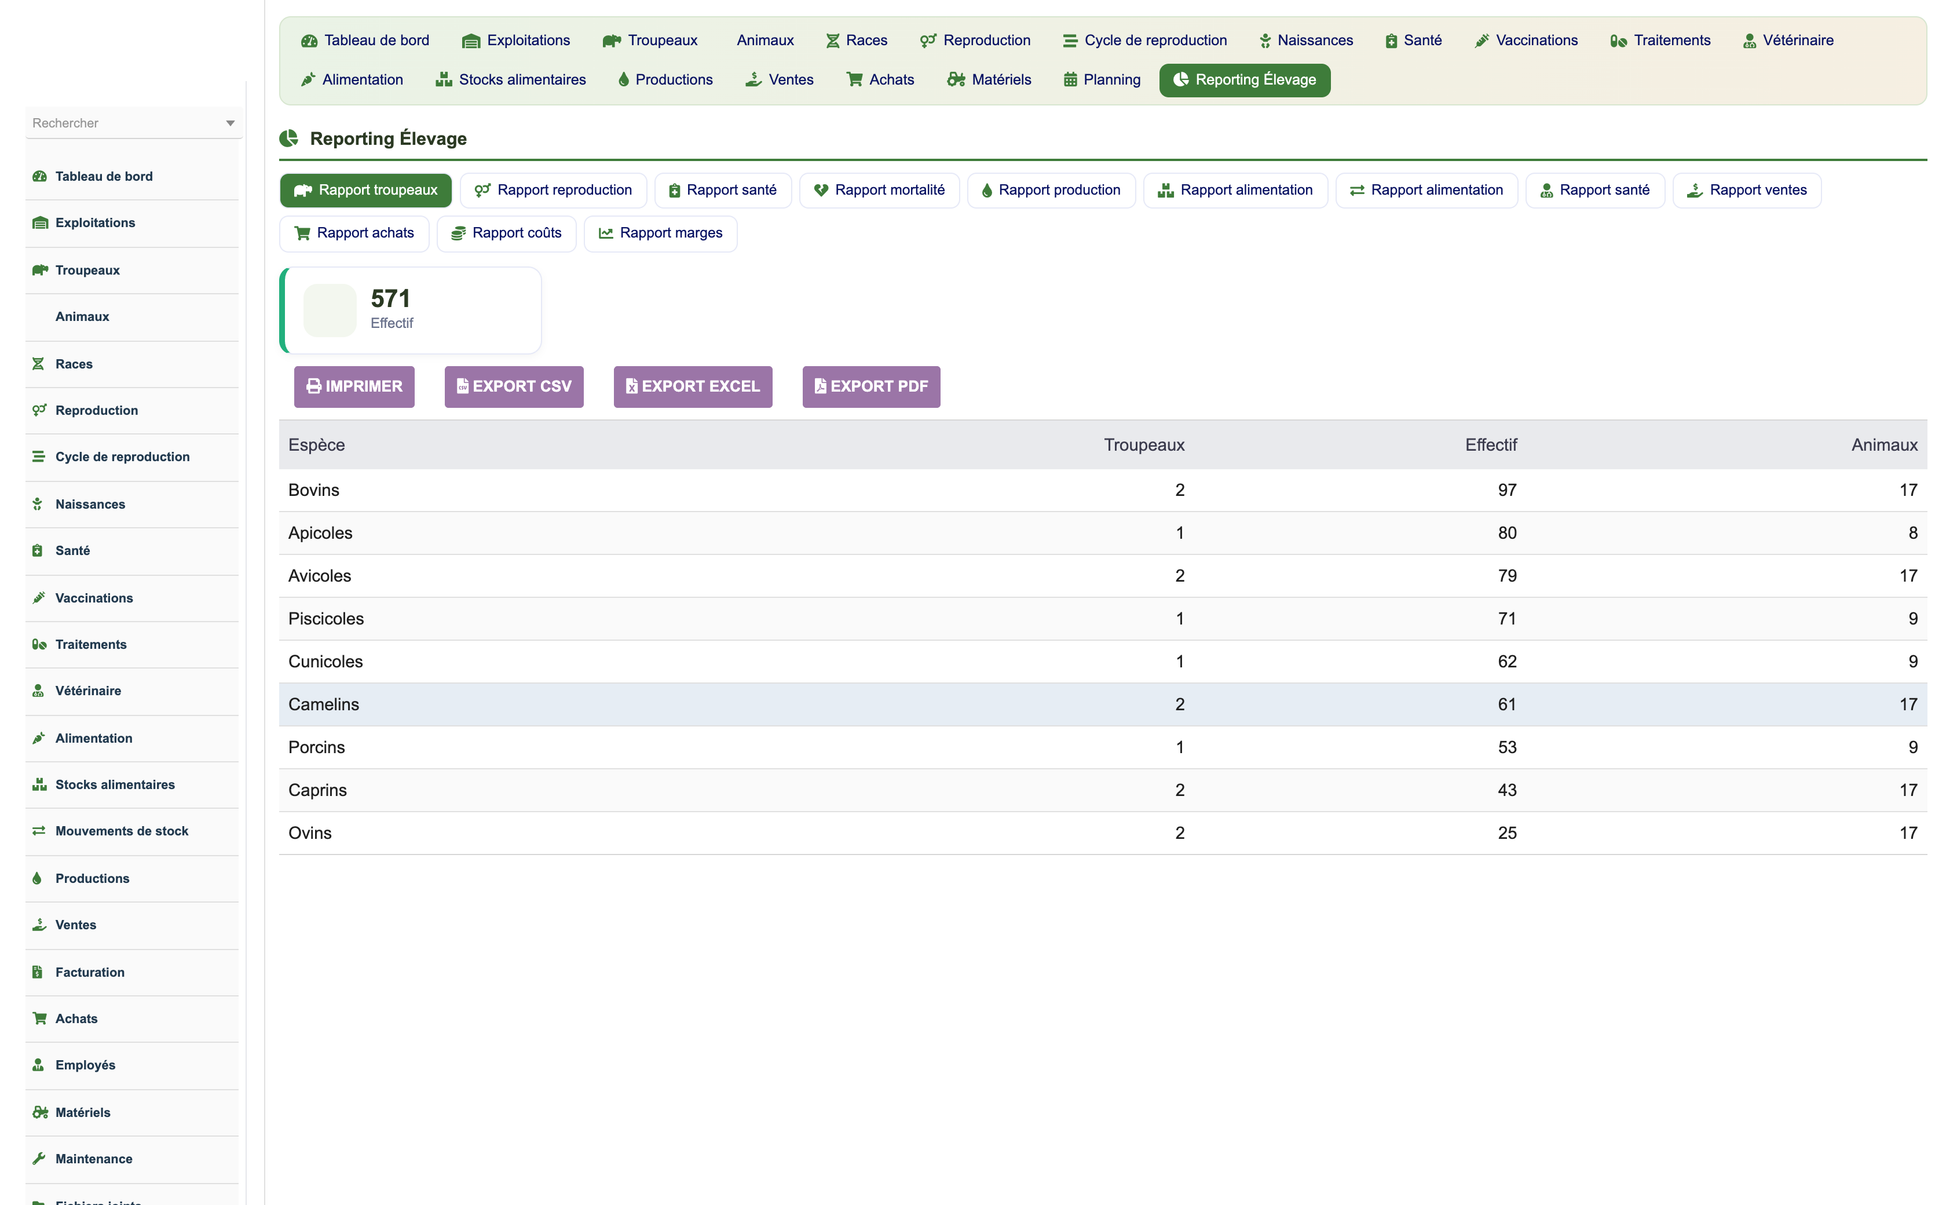Open Rapport mortalité report text
The width and height of the screenshot is (1946, 1205).
point(890,190)
